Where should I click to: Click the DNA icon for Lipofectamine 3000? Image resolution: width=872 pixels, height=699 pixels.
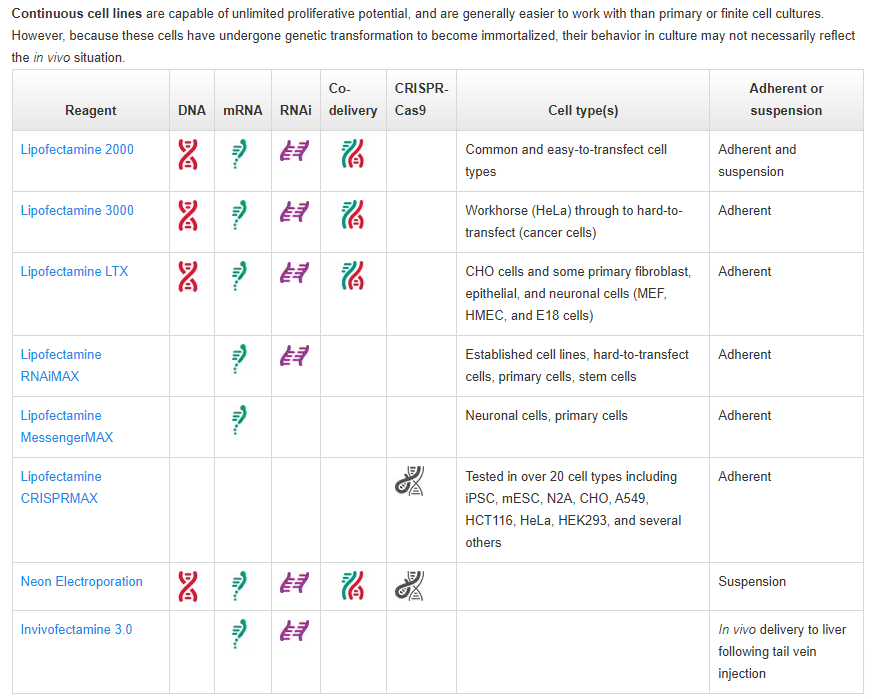(x=188, y=215)
